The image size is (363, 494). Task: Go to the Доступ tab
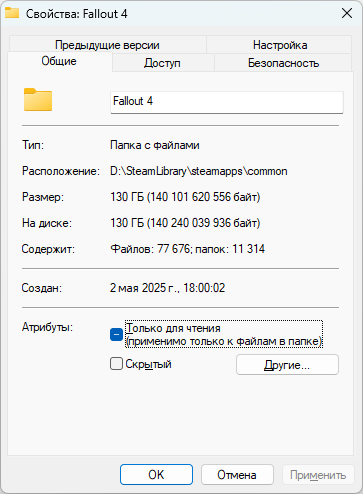[x=162, y=63]
